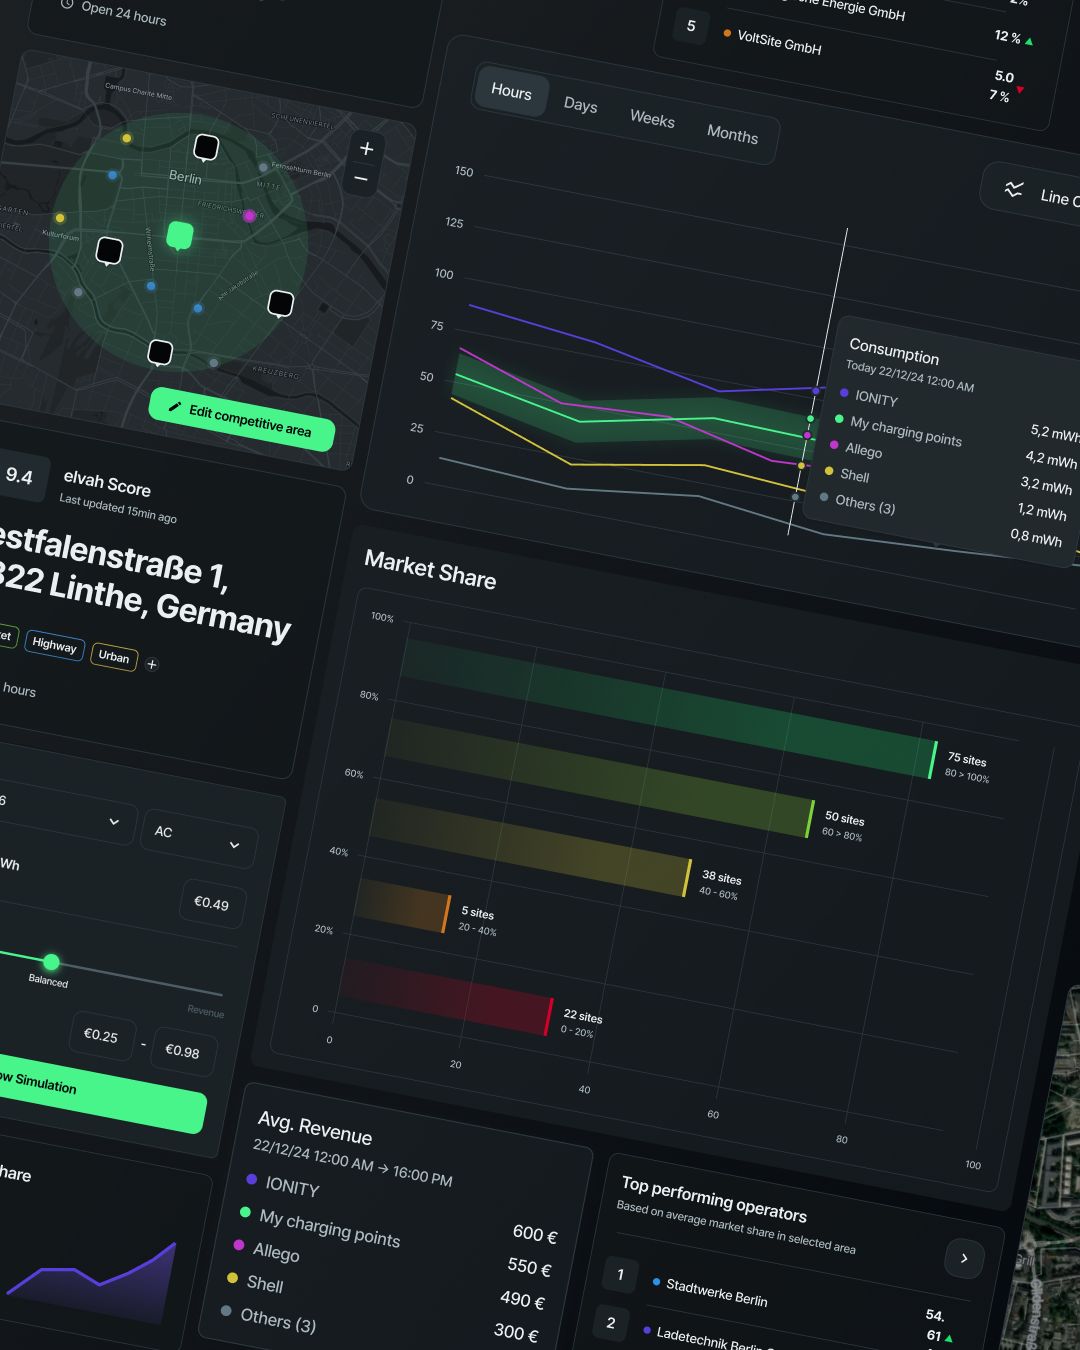The image size is (1080, 1350).
Task: Click the Line chart type icon
Action: click(1014, 189)
